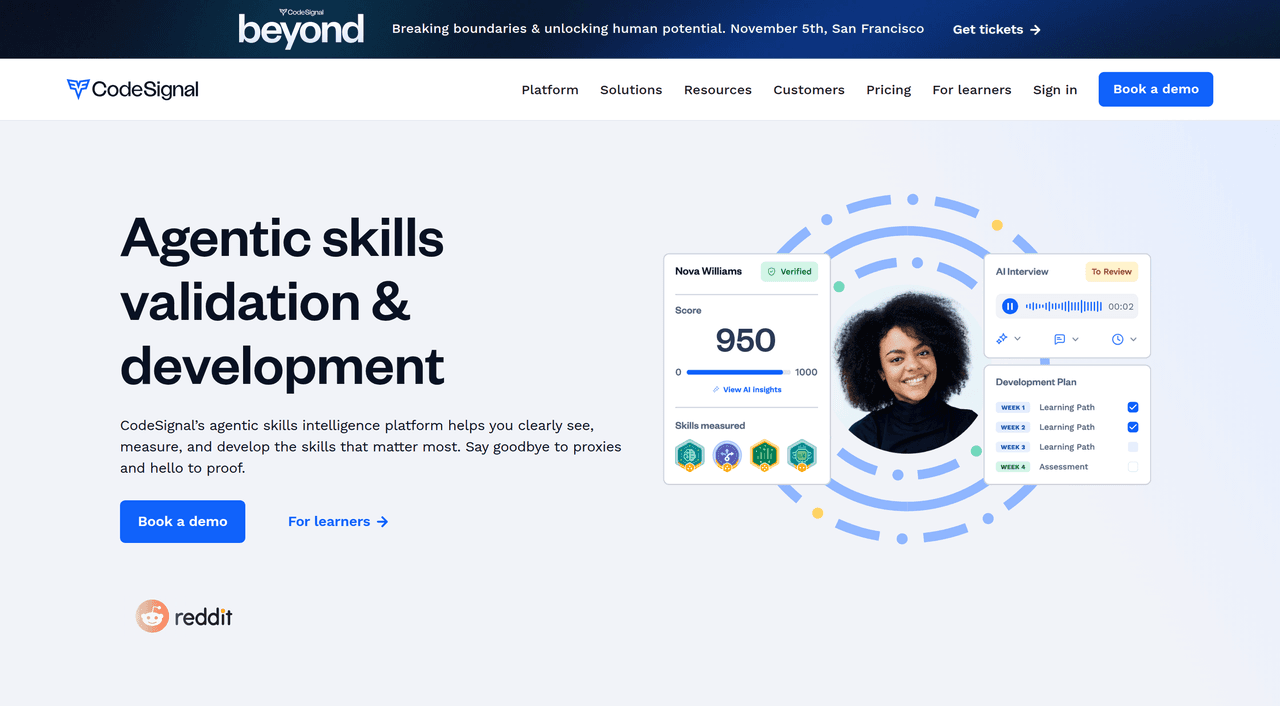Click Sign in
The width and height of the screenshot is (1280, 706).
tap(1055, 90)
